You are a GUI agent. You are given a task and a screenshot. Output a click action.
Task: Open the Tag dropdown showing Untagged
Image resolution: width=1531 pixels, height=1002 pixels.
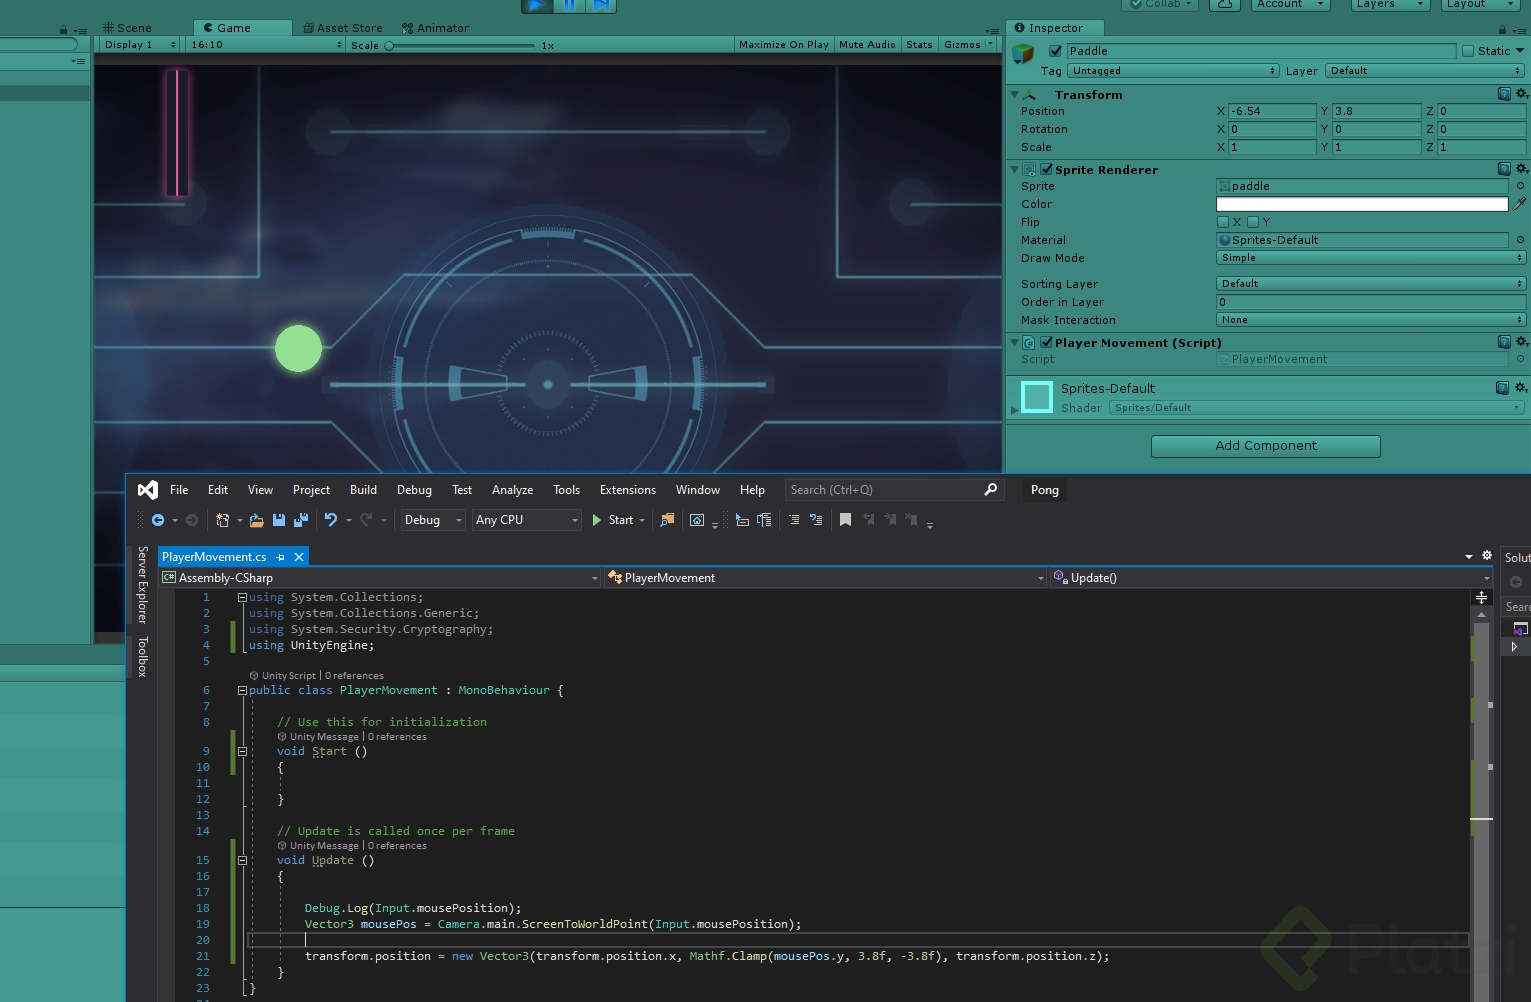[1173, 71]
